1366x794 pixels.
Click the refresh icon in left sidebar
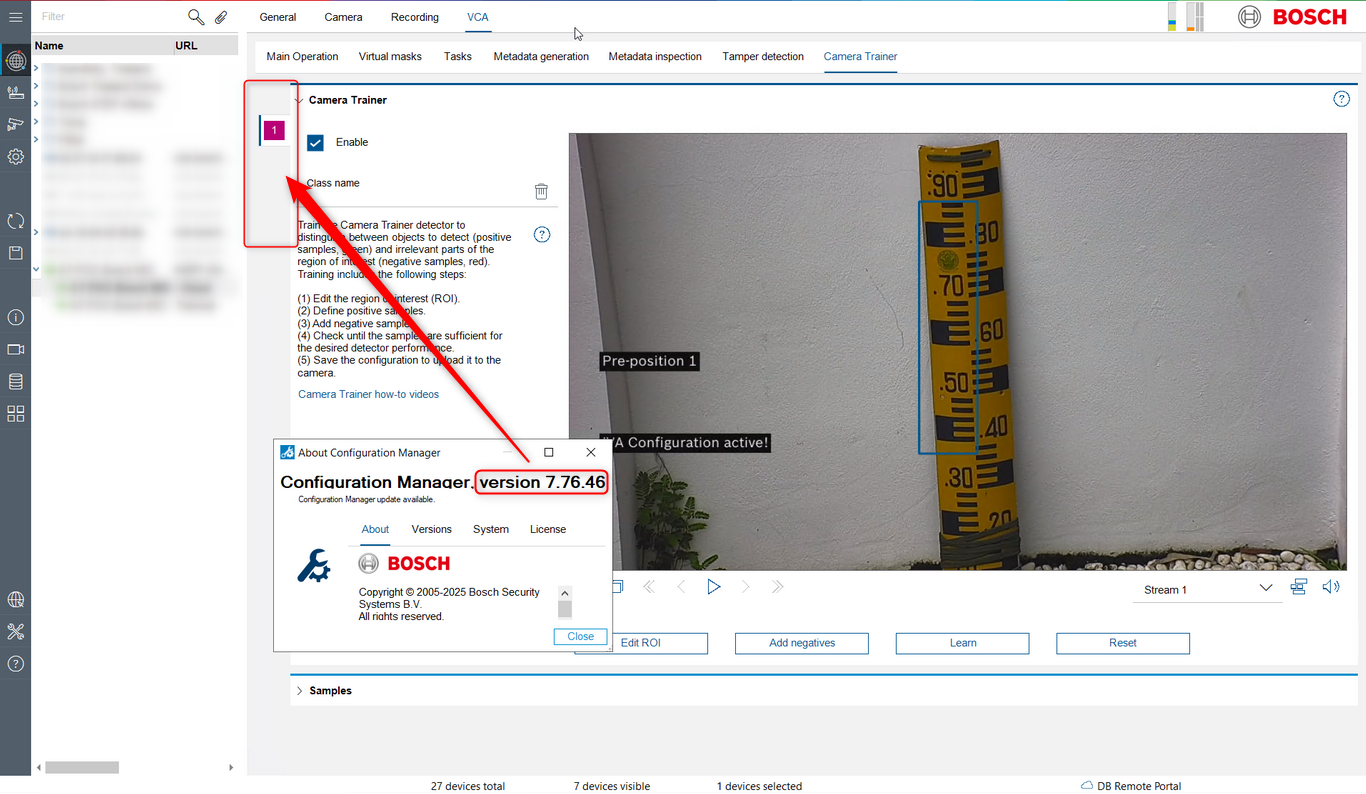pyautogui.click(x=15, y=221)
